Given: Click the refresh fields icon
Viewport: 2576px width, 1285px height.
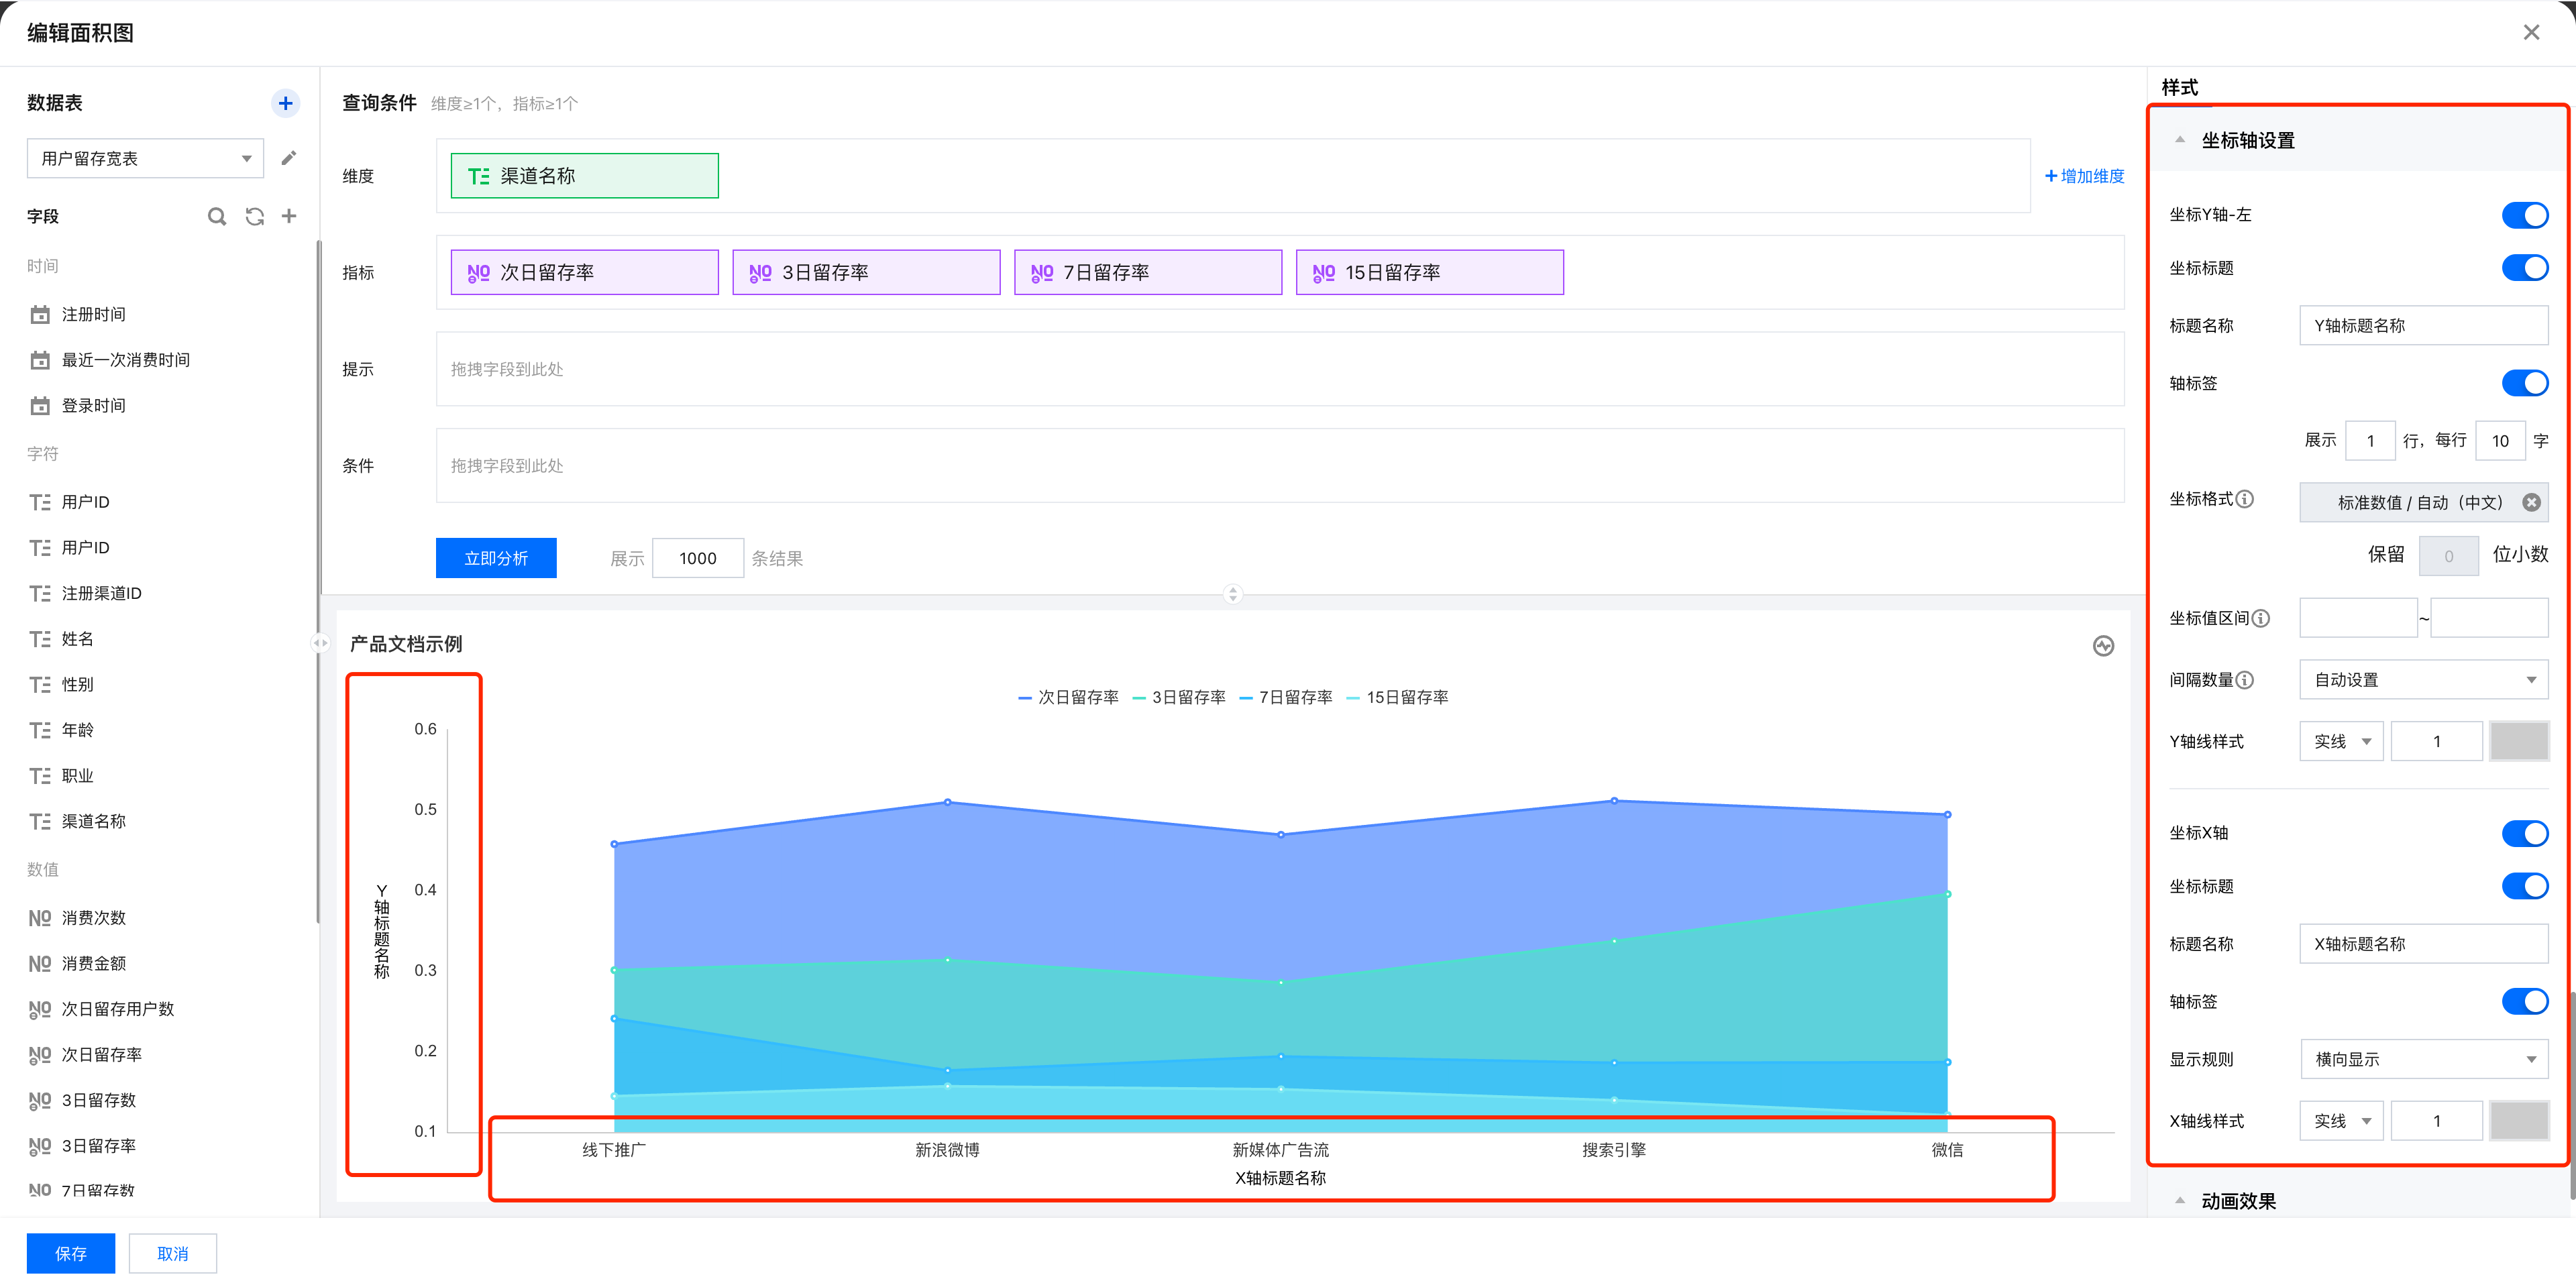Looking at the screenshot, I should tap(255, 216).
